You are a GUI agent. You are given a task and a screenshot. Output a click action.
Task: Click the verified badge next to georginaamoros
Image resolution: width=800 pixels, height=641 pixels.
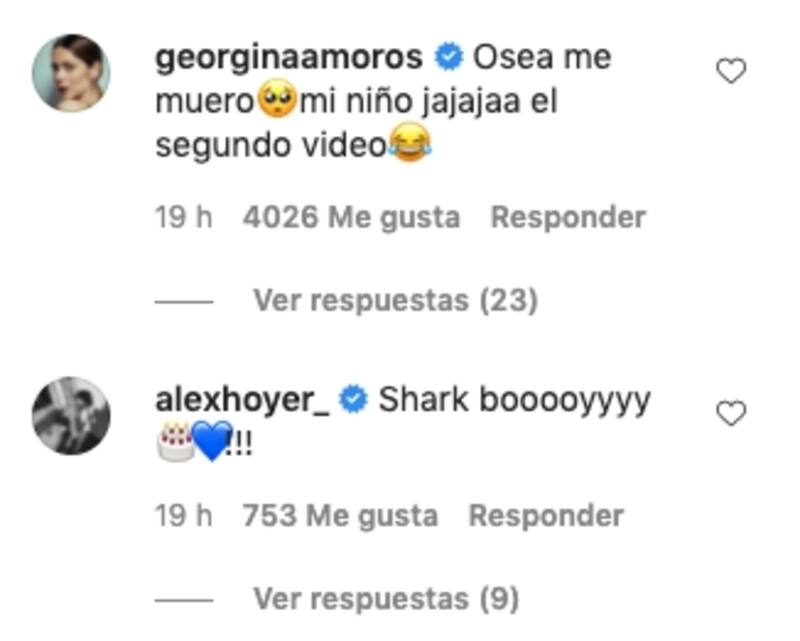[448, 57]
